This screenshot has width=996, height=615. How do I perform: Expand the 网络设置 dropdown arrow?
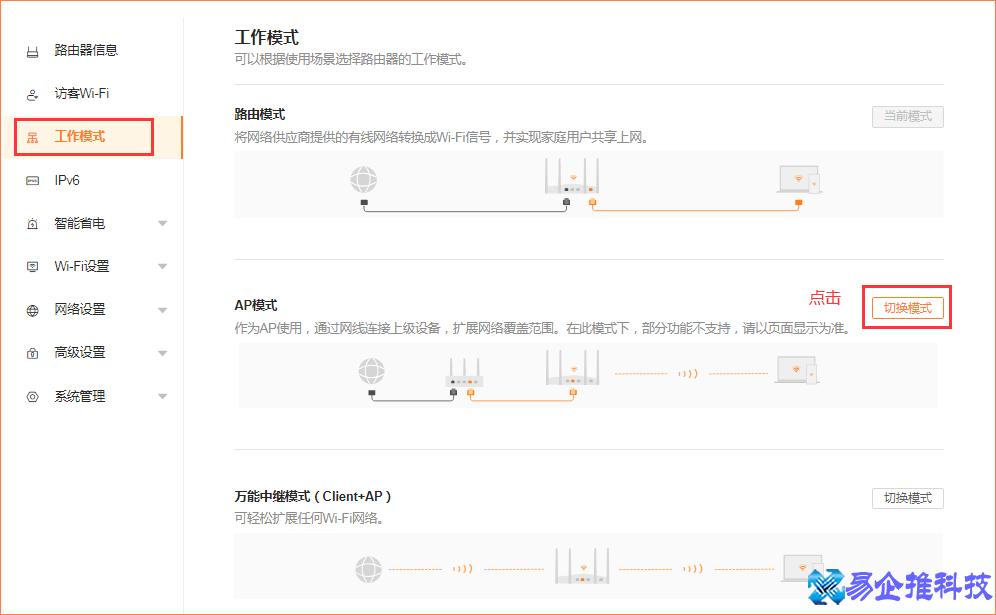pyautogui.click(x=162, y=309)
